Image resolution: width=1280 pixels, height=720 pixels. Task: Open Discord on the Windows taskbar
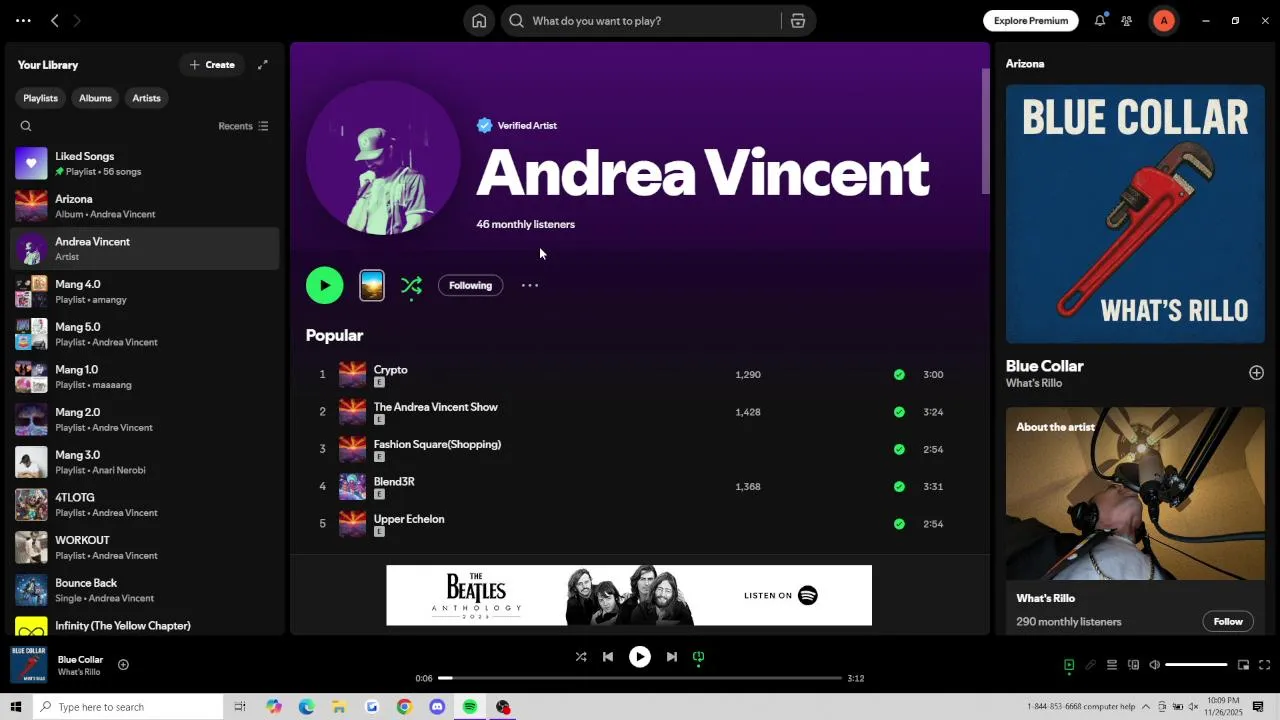pos(437,707)
